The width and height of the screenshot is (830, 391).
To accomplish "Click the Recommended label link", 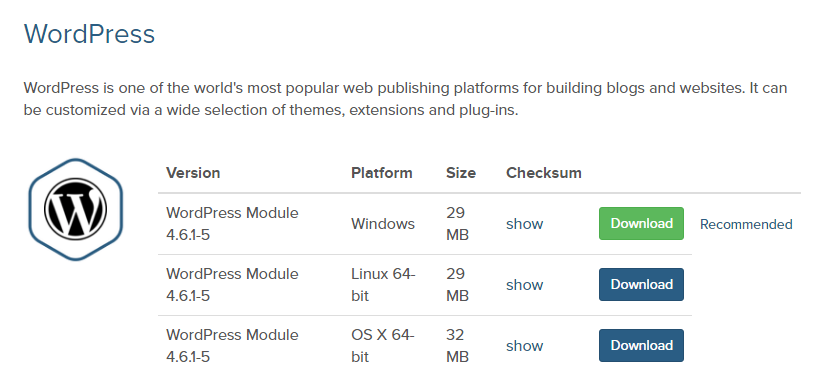I will click(x=746, y=224).
